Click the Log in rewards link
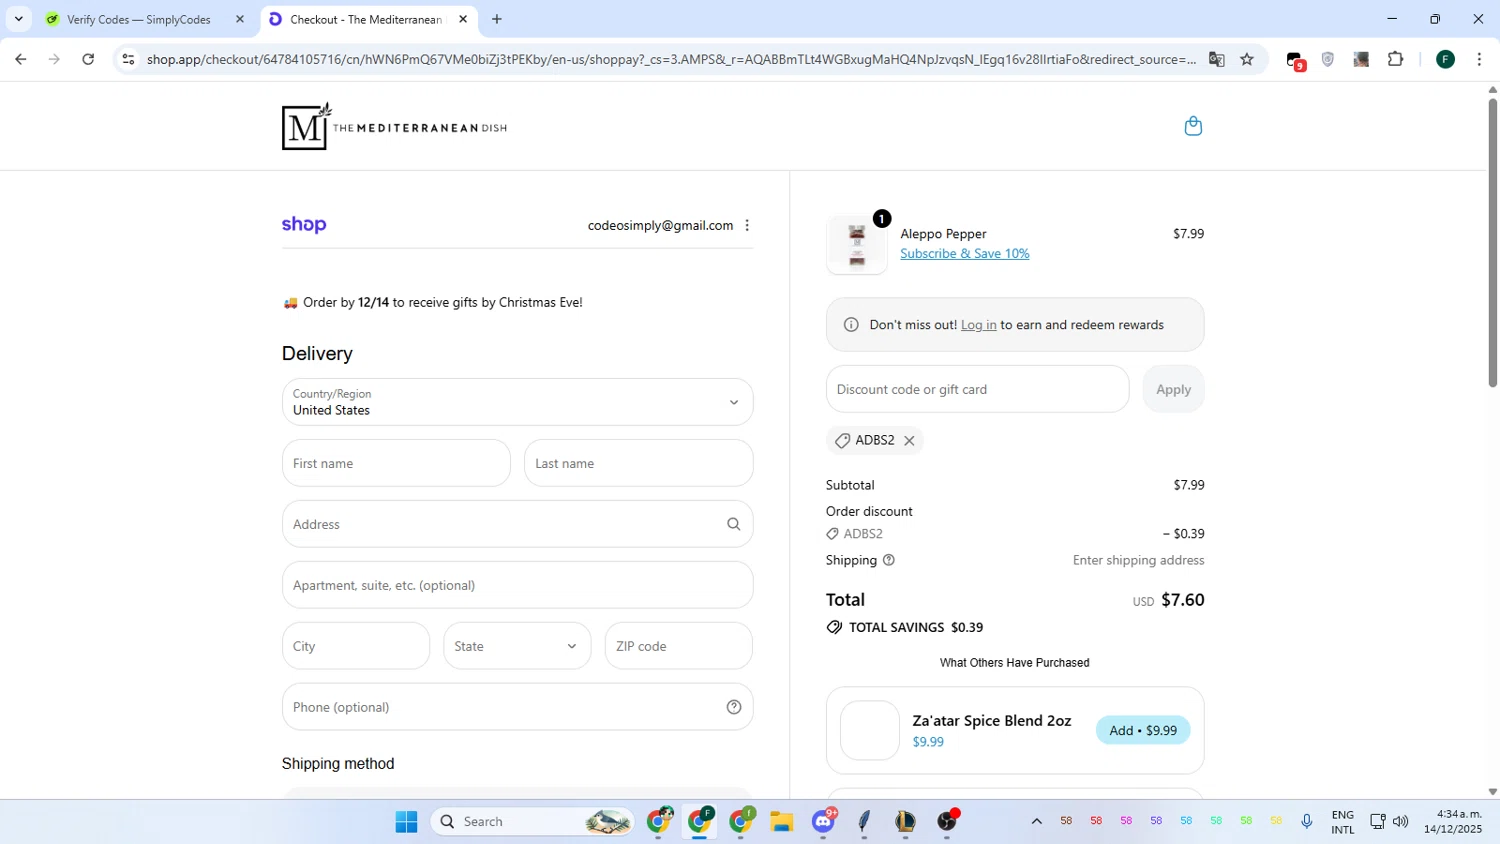 [978, 325]
